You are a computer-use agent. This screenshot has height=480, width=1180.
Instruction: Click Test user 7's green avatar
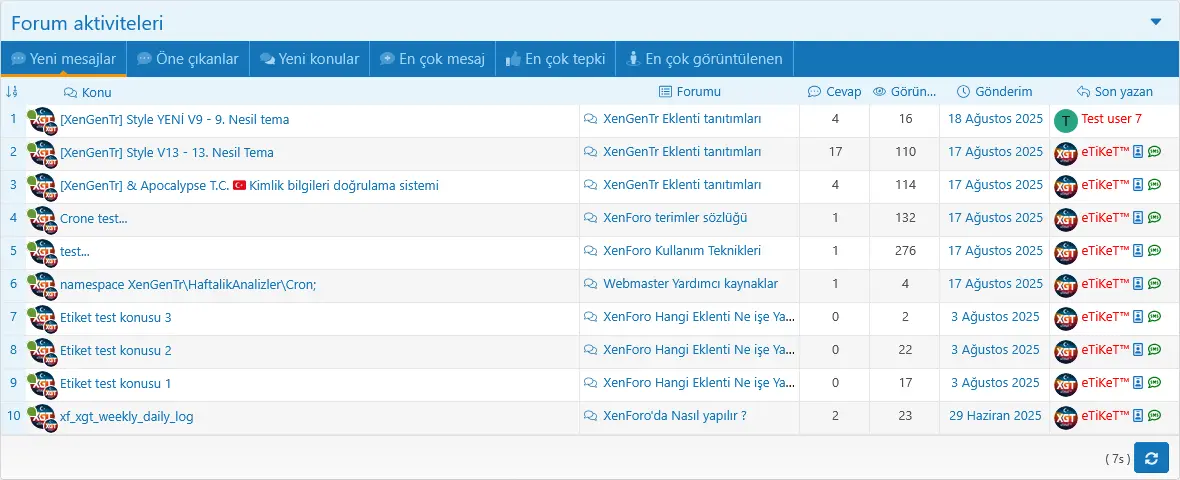pos(1066,120)
